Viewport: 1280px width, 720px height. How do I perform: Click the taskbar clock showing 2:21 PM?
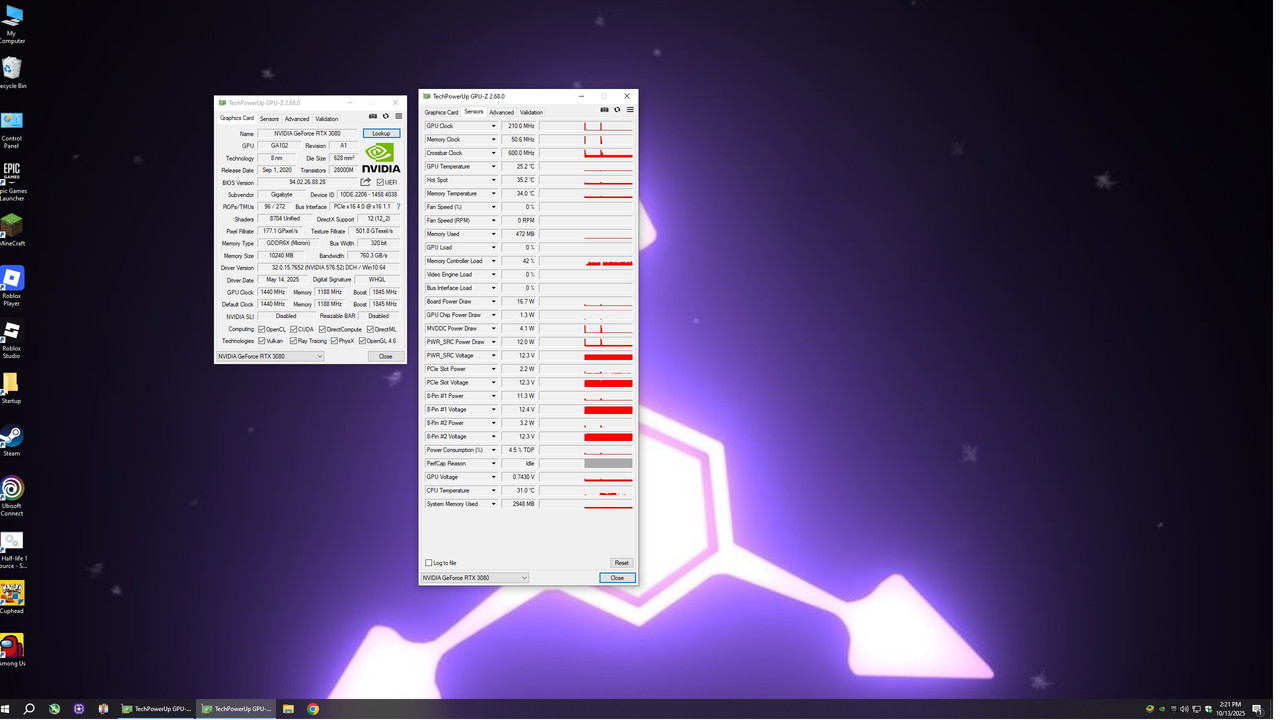coord(1231,709)
